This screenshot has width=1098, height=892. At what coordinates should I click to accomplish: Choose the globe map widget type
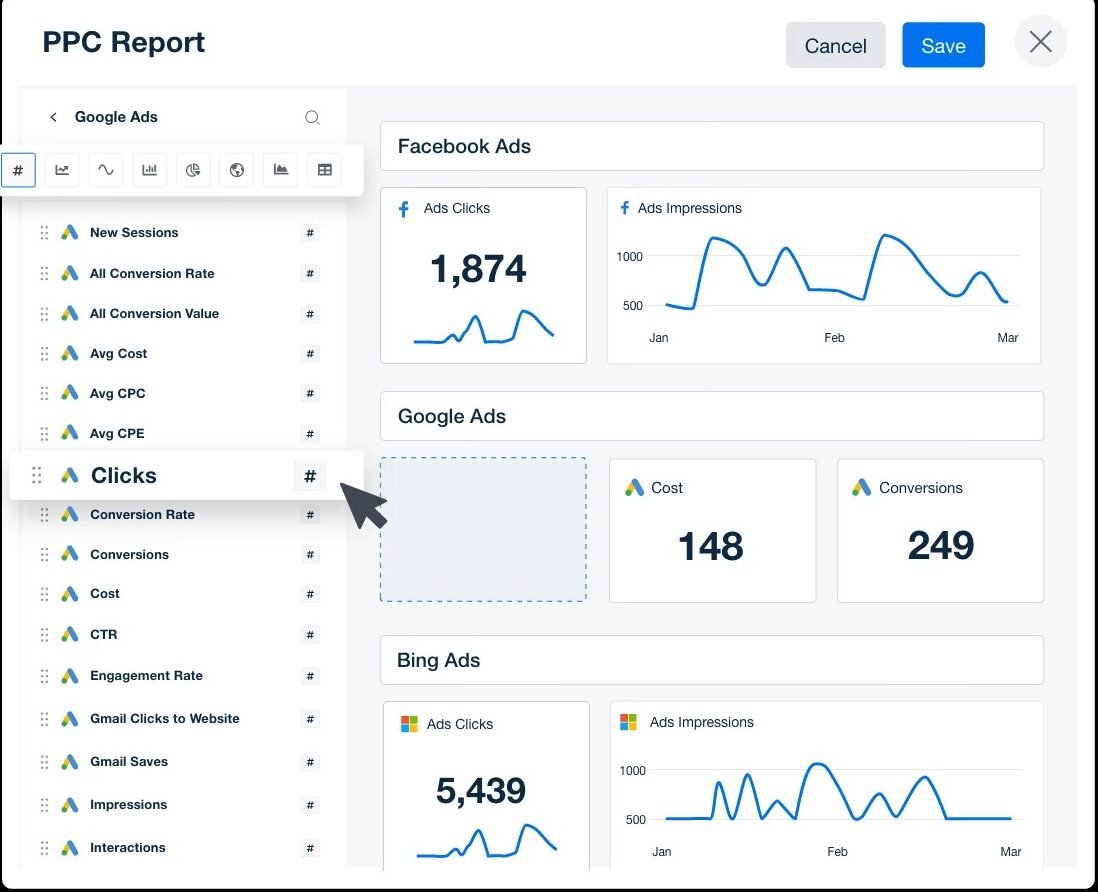tap(237, 170)
